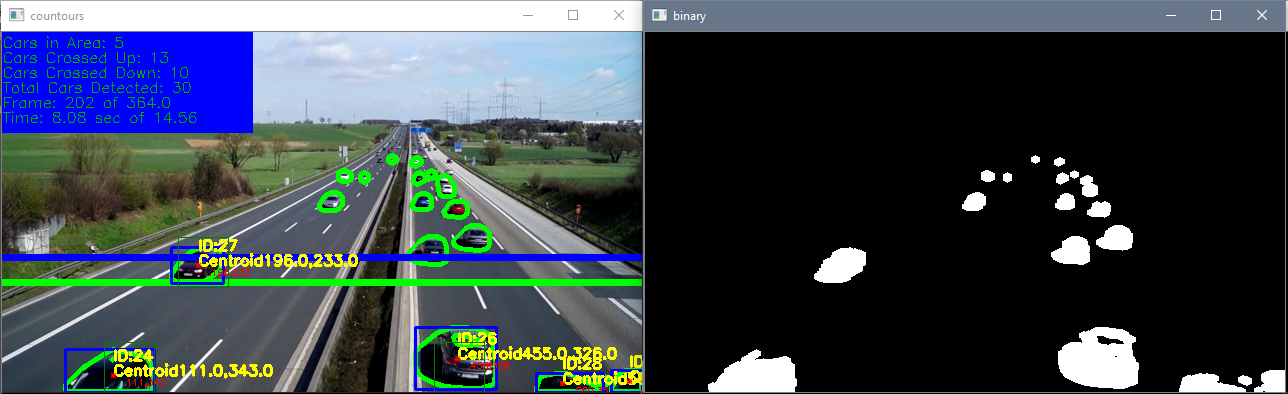Close the countours window
Image resolution: width=1288 pixels, height=394 pixels.
(x=619, y=16)
